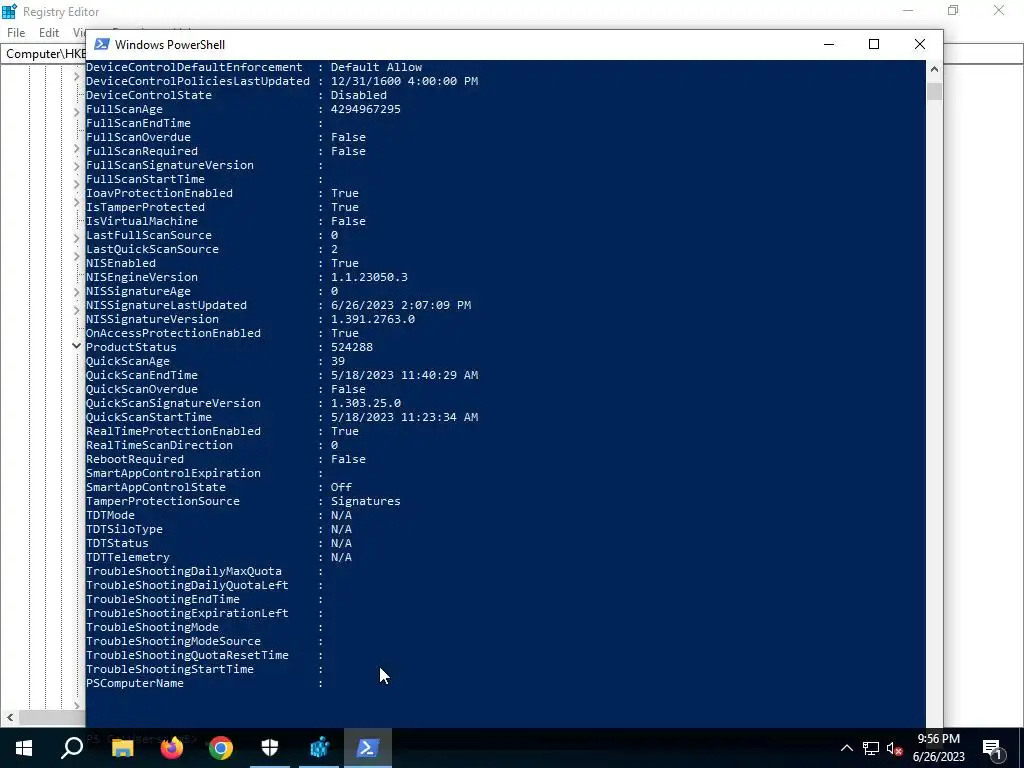Image resolution: width=1024 pixels, height=768 pixels.
Task: Click the 'TDTTelemetry' label
Action: [127, 557]
